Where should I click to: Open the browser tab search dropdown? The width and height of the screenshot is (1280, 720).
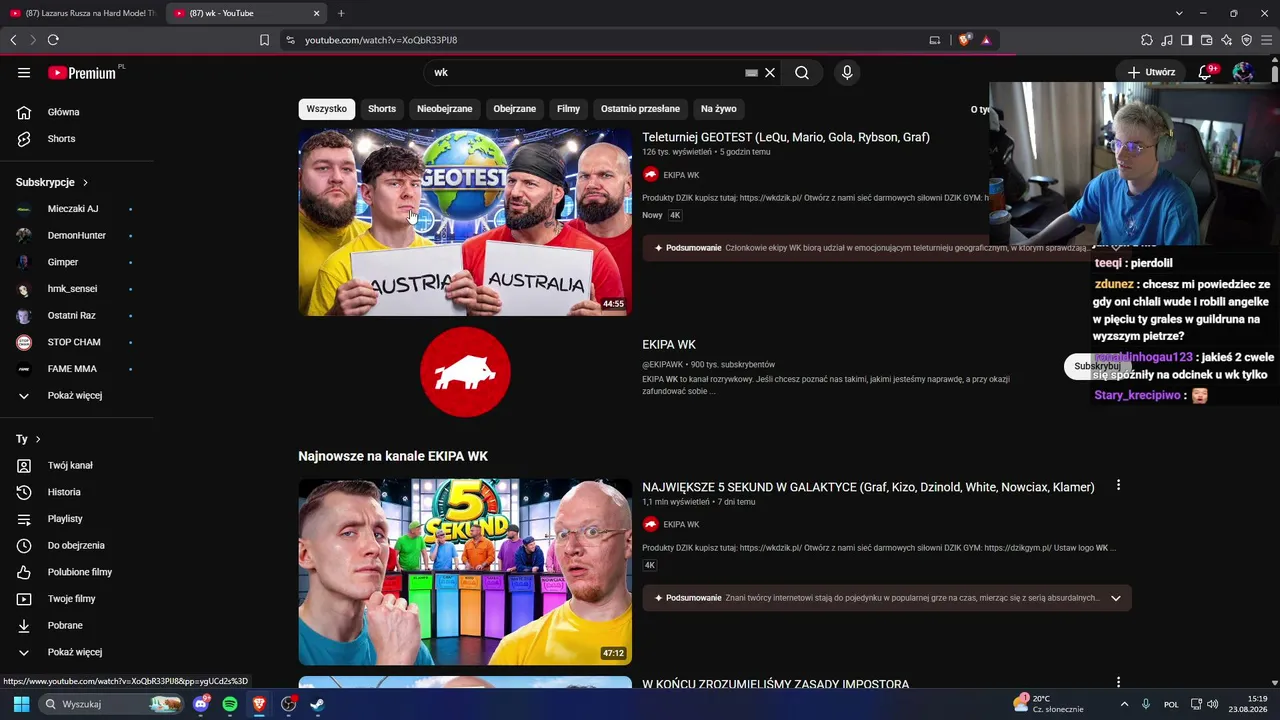1179,13
